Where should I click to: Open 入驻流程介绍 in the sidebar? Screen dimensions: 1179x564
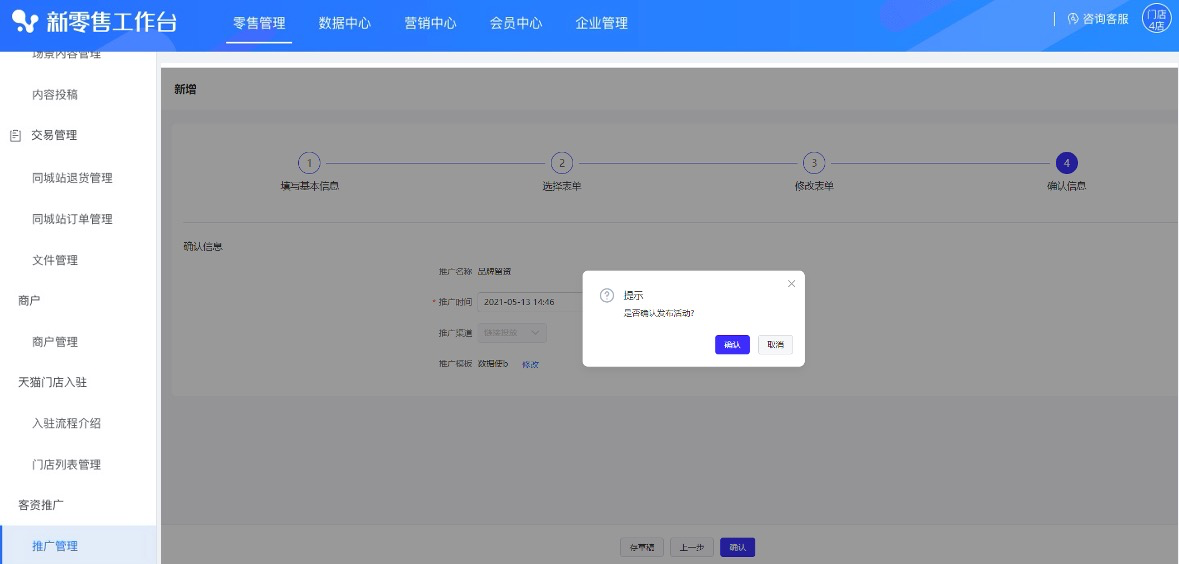point(66,423)
